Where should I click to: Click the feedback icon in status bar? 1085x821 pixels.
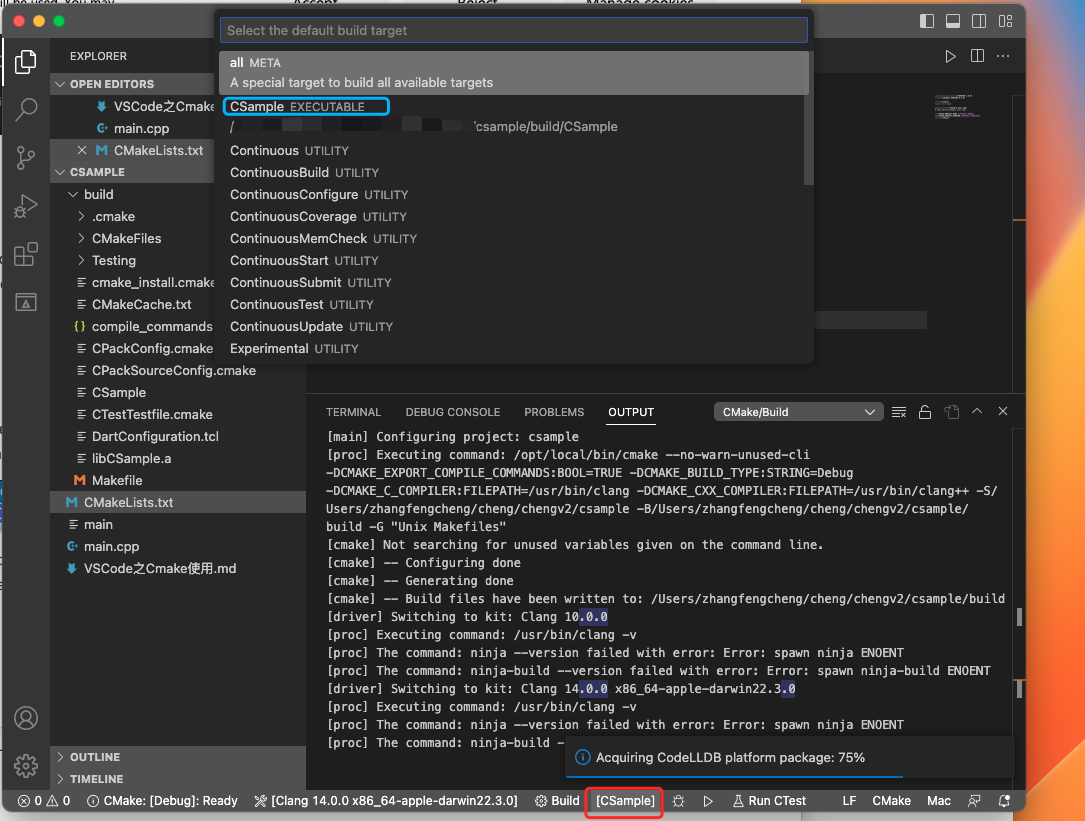pos(974,801)
